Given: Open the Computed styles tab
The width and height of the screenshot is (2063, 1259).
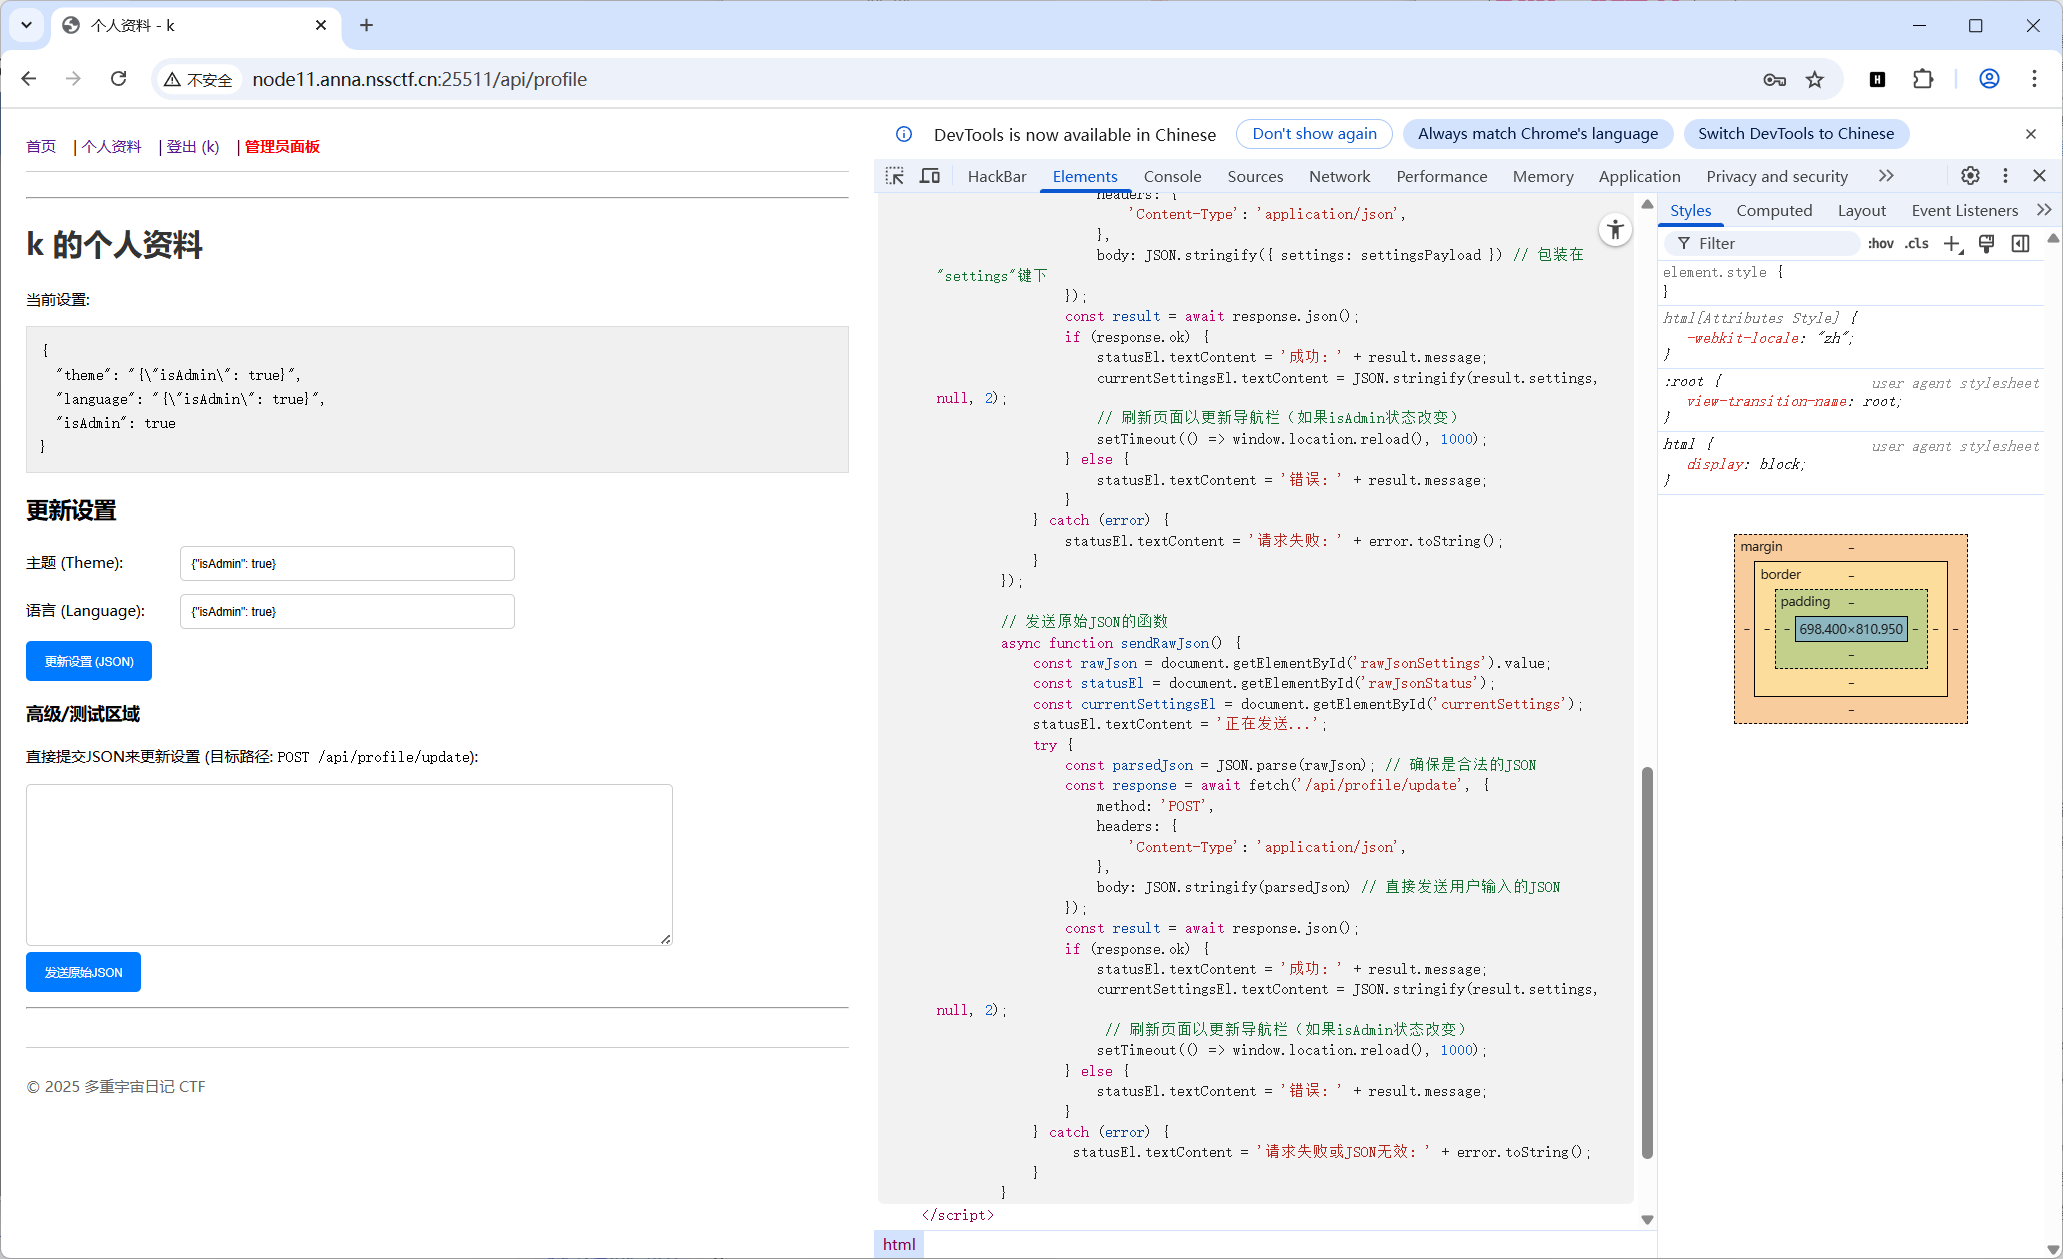Looking at the screenshot, I should click(x=1774, y=210).
